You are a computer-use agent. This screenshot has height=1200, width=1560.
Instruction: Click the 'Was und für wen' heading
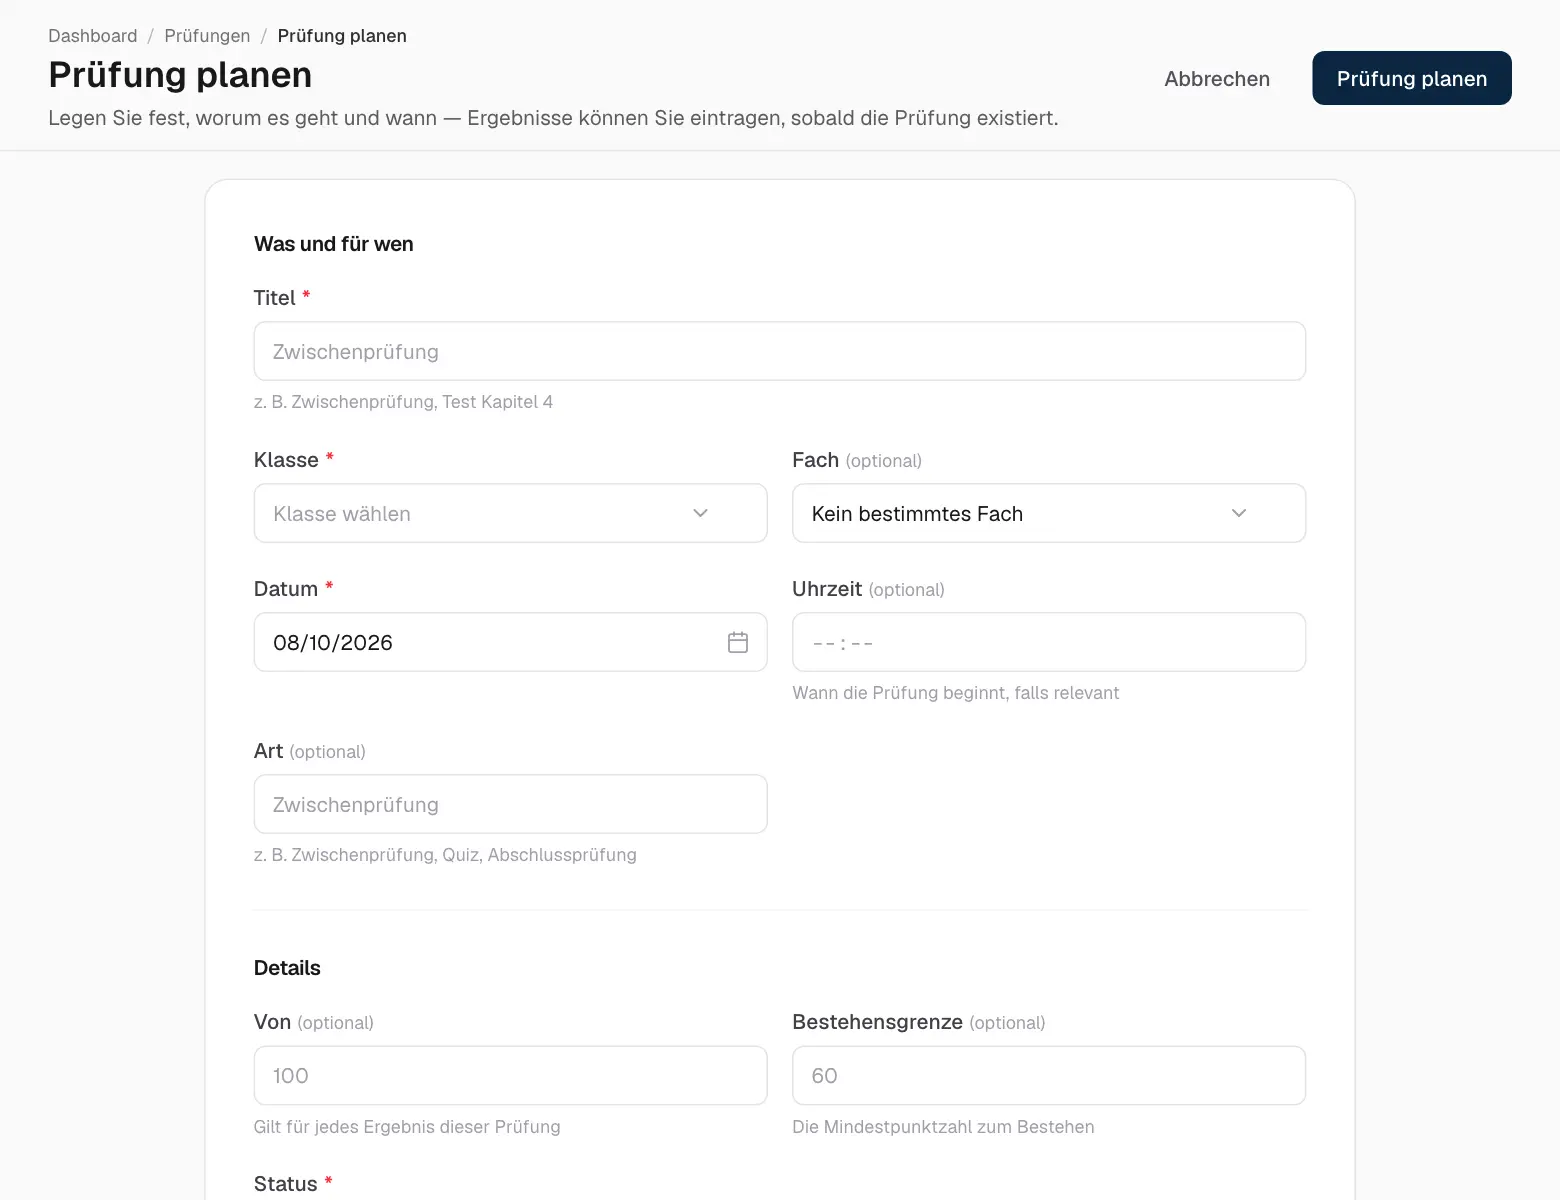pyautogui.click(x=334, y=244)
